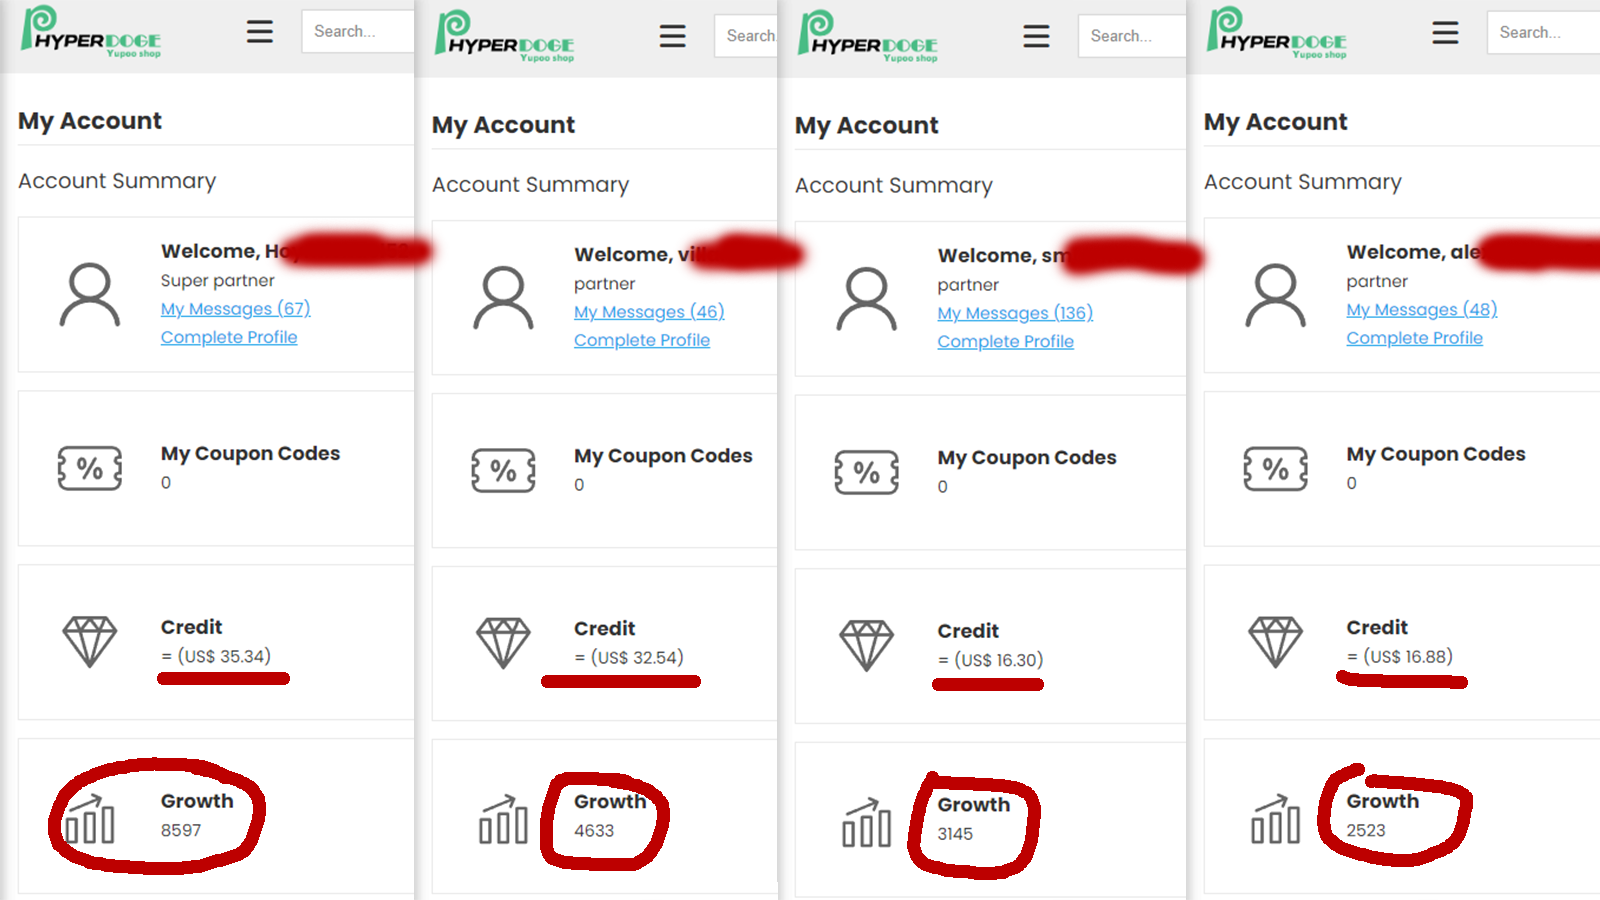Open the hamburger menu in the leftmost panel
Screen dimensions: 1600x900
(260, 32)
